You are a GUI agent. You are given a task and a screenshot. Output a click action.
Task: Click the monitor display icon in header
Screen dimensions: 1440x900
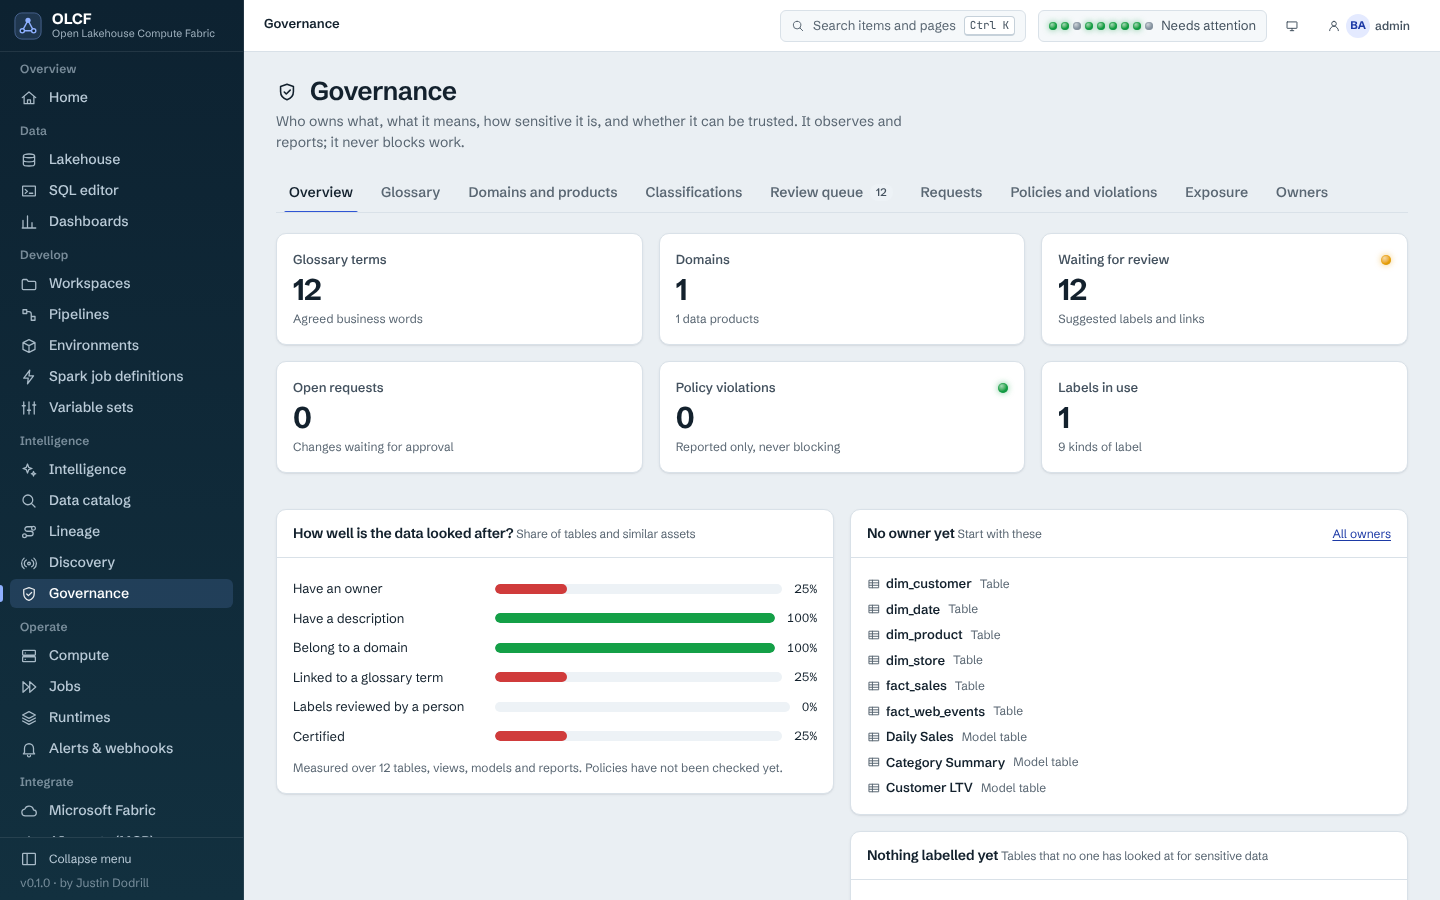pos(1292,26)
